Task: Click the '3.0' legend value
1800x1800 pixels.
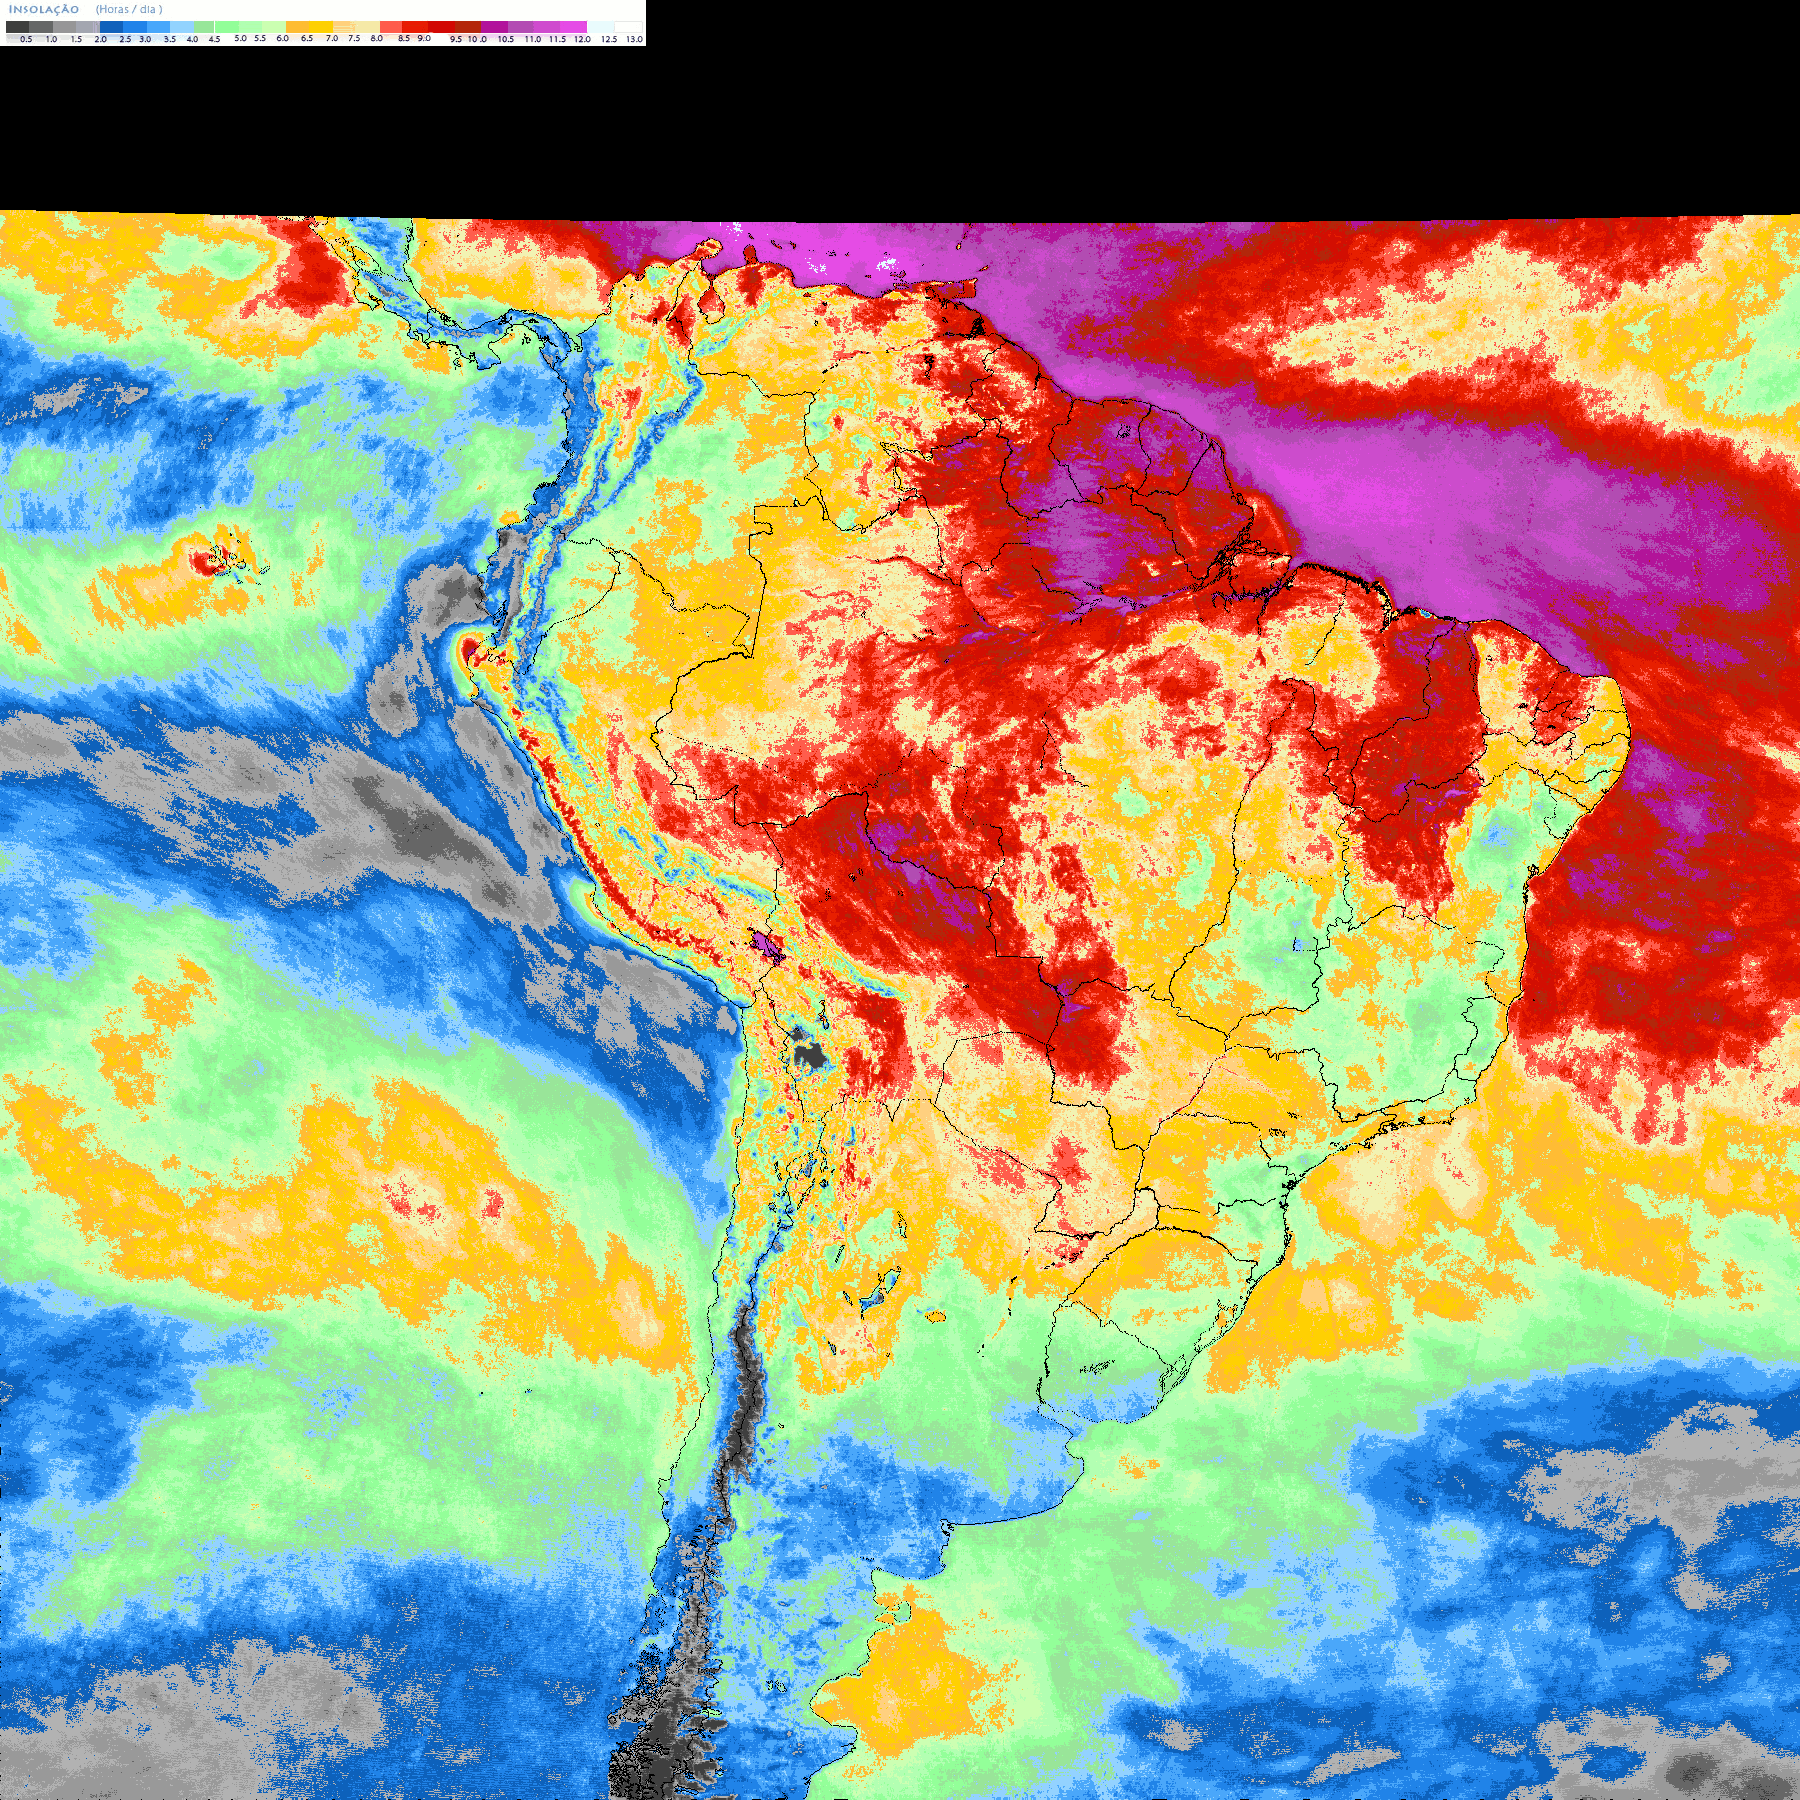Action: [145, 39]
